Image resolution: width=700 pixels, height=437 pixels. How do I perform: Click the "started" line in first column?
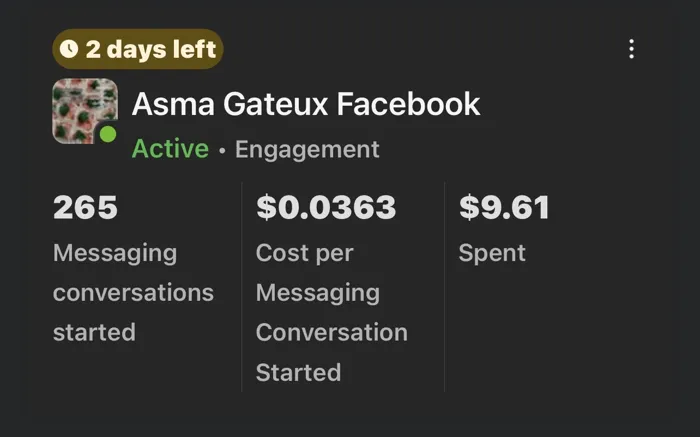pyautogui.click(x=94, y=332)
